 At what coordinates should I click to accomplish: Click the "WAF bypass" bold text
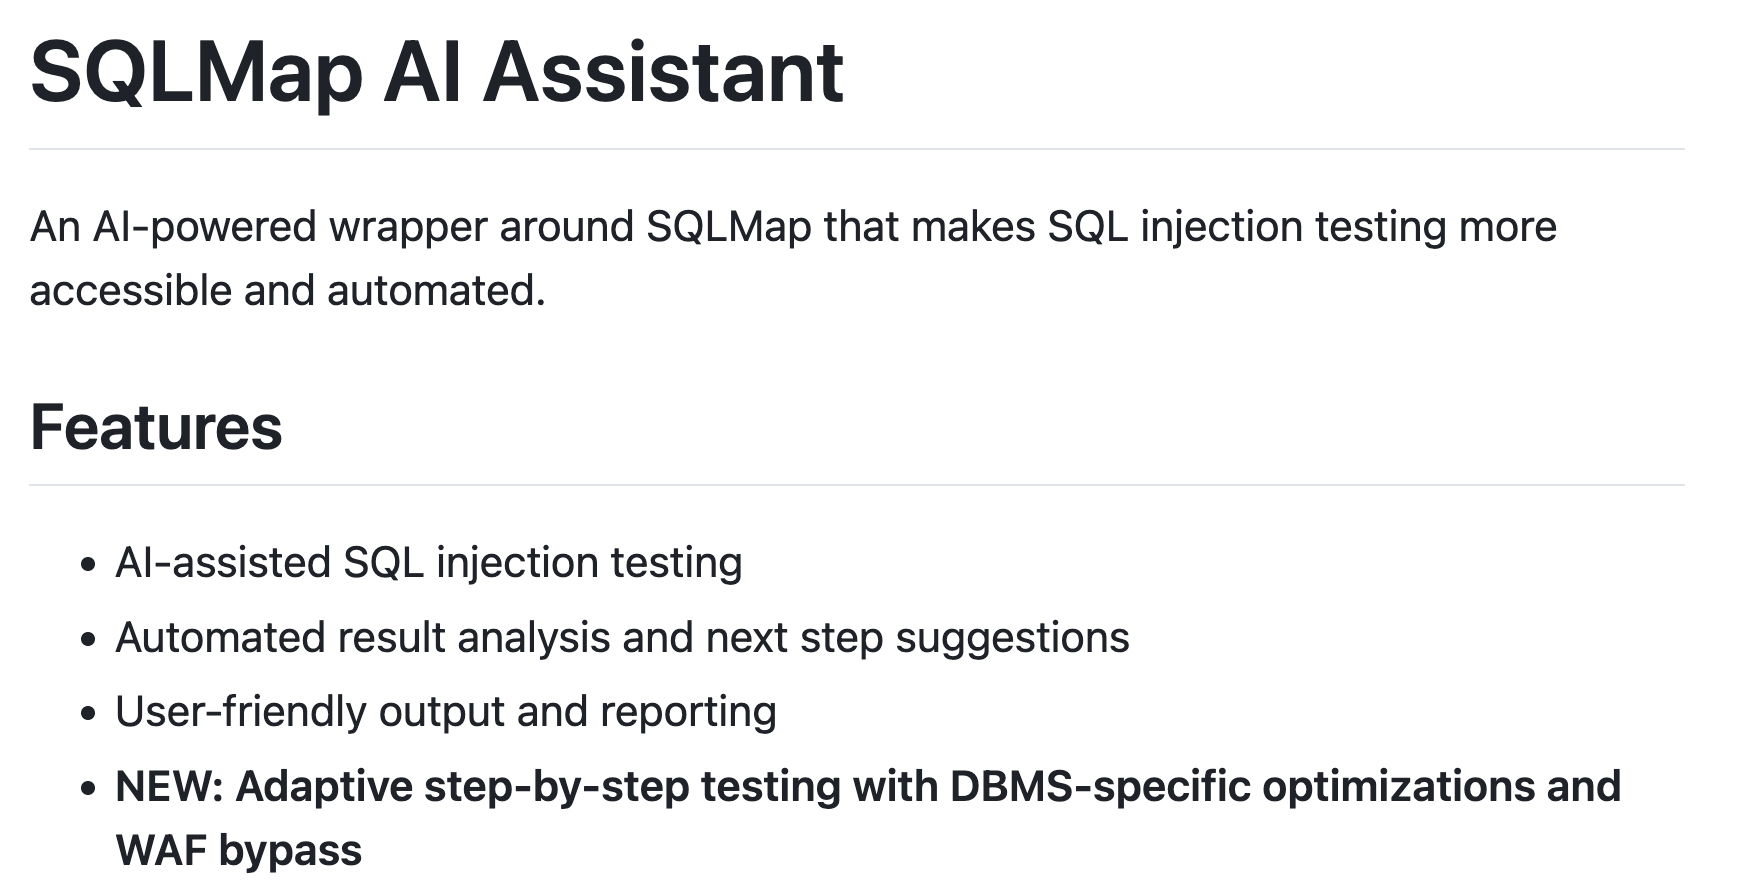(x=239, y=851)
